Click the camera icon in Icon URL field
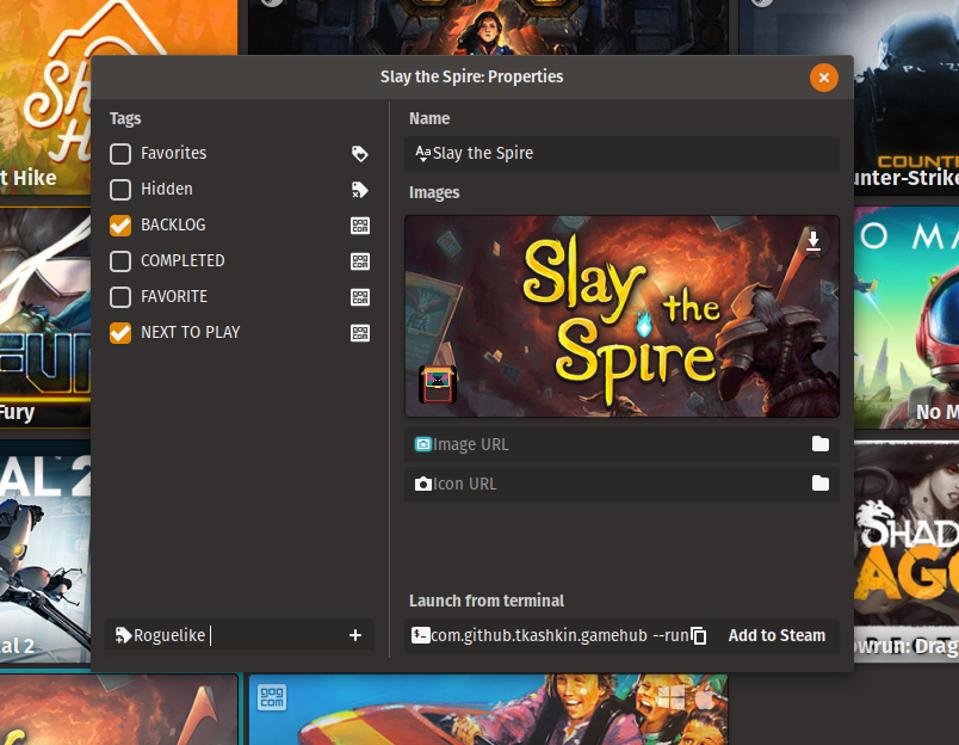 pos(423,484)
